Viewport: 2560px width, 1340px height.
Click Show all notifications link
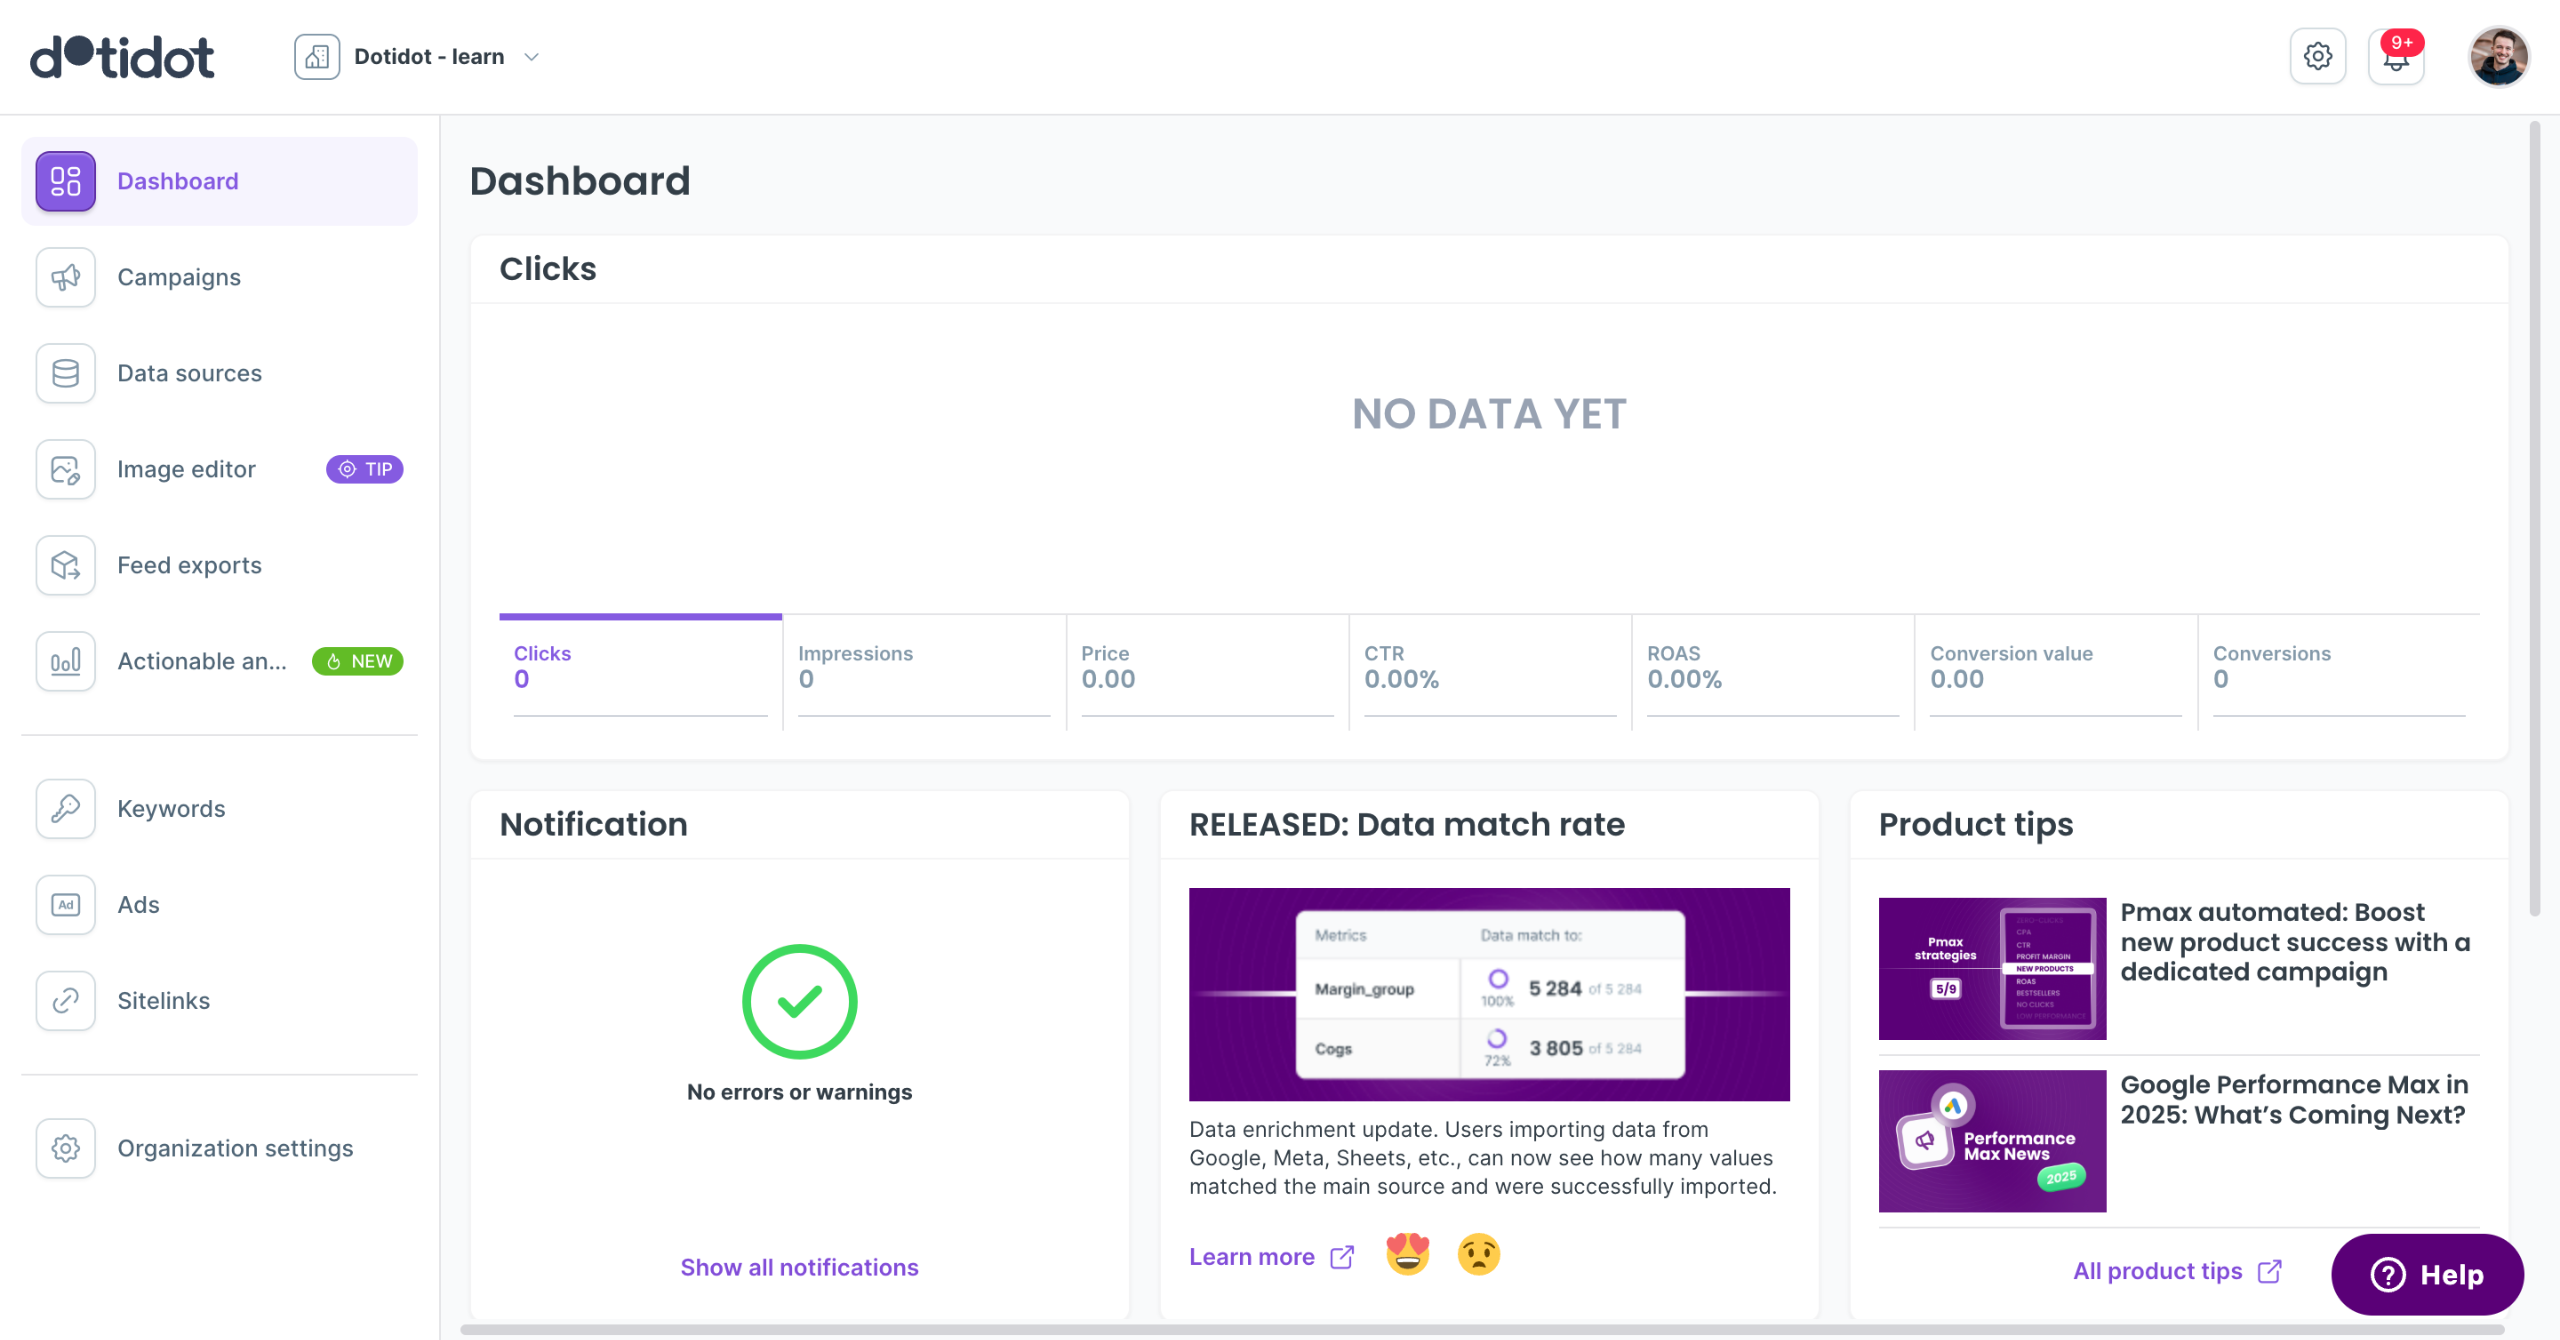click(x=799, y=1267)
